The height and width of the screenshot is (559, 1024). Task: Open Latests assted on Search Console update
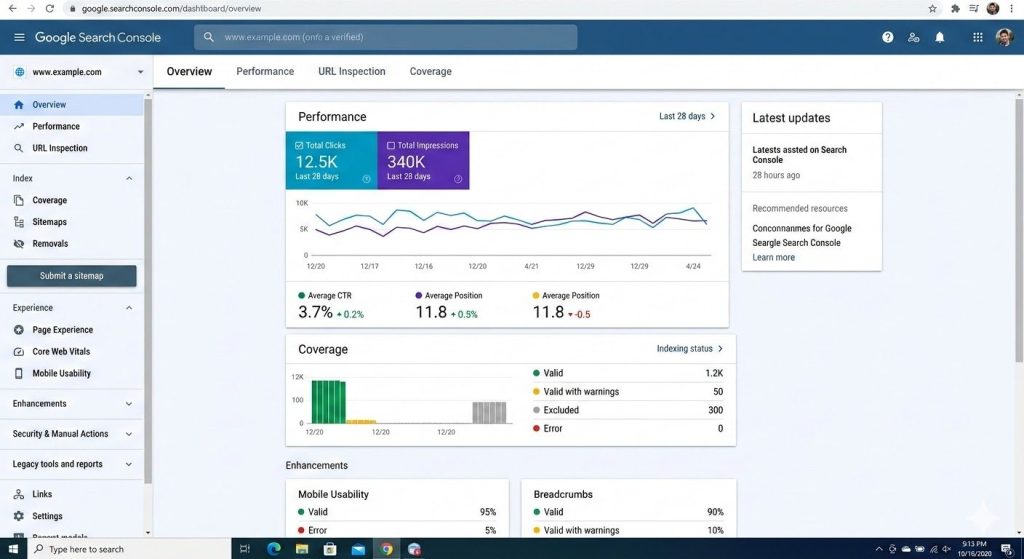[x=799, y=155]
